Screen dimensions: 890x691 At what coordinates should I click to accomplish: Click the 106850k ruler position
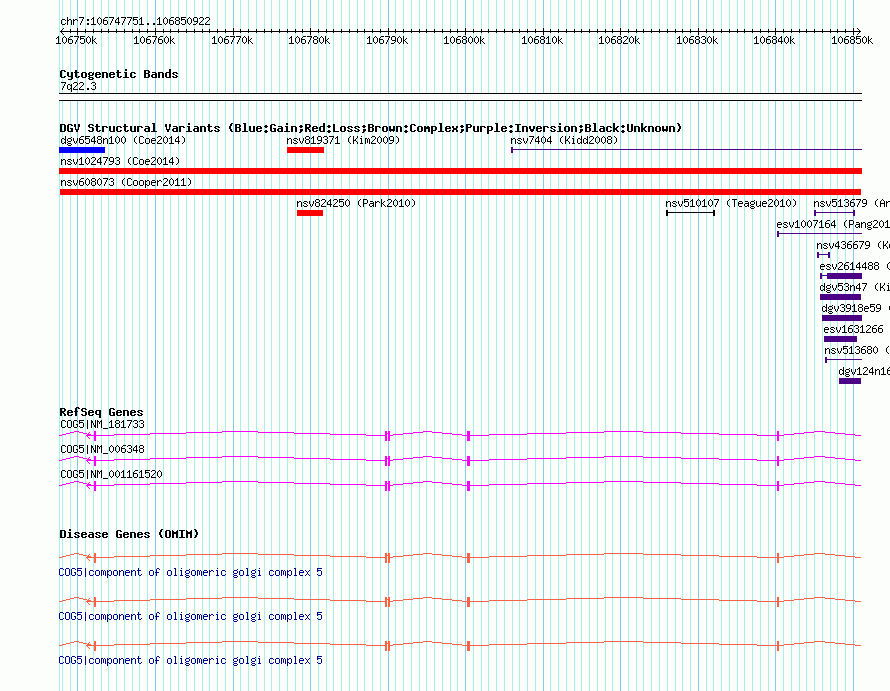click(851, 40)
